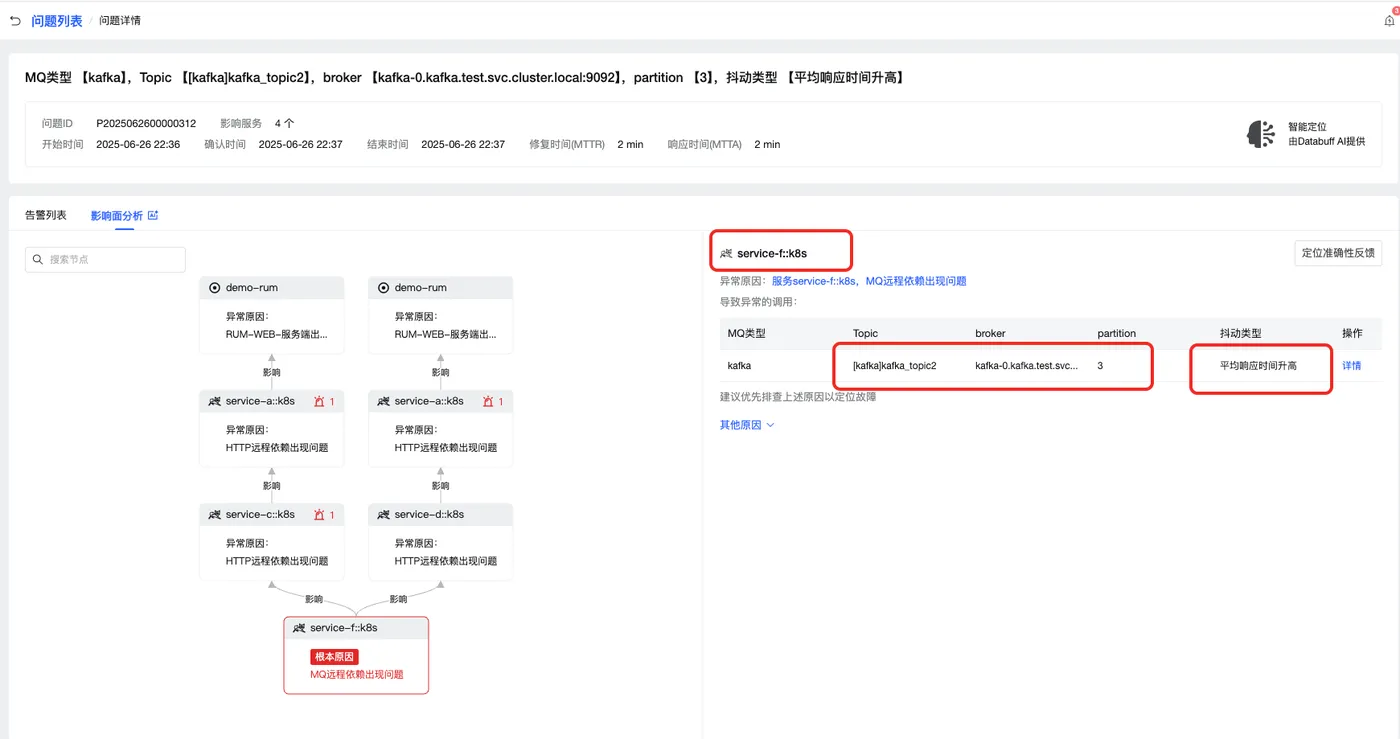Click the 问题详情 breadcrumb

pyautogui.click(x=119, y=21)
